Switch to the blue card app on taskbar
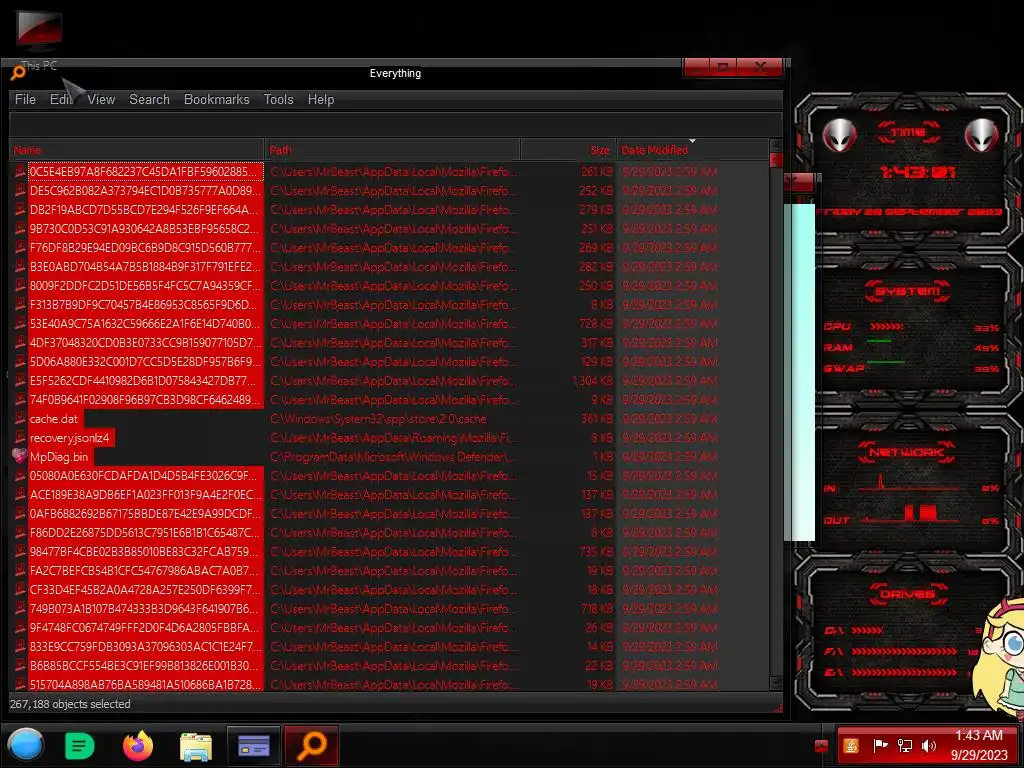This screenshot has width=1024, height=768. 254,745
